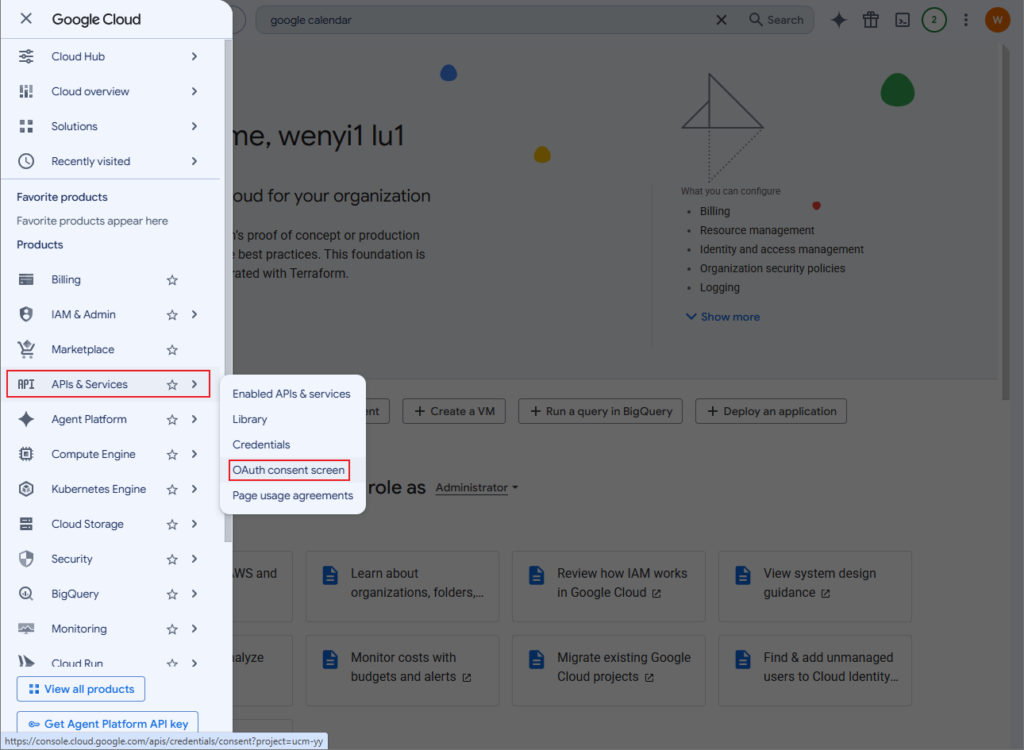Pin Compute Engine with its star

click(172, 455)
